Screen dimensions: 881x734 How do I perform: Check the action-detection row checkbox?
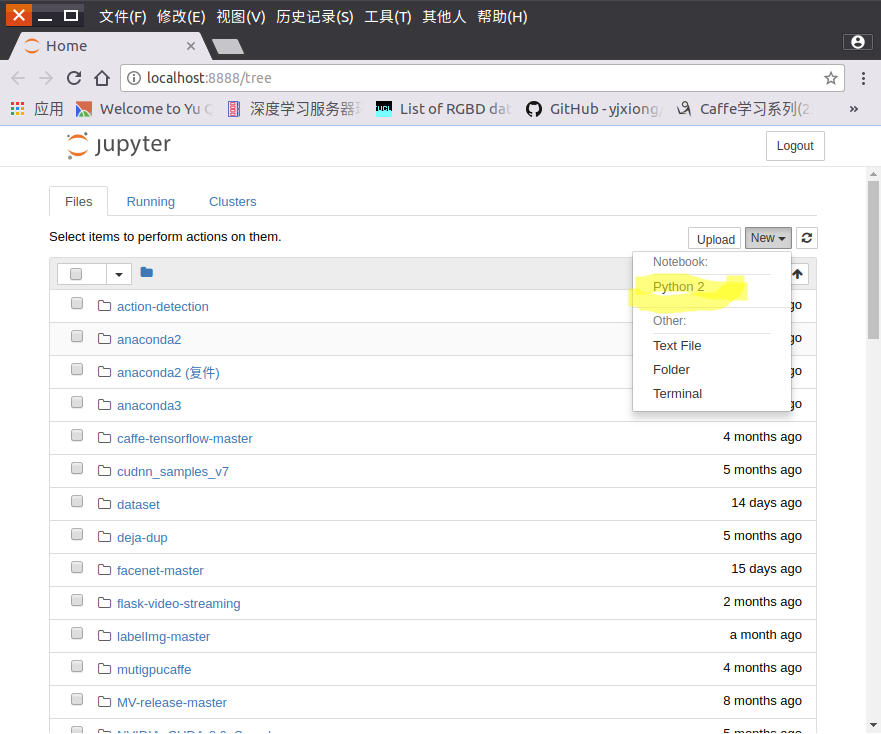pos(77,303)
